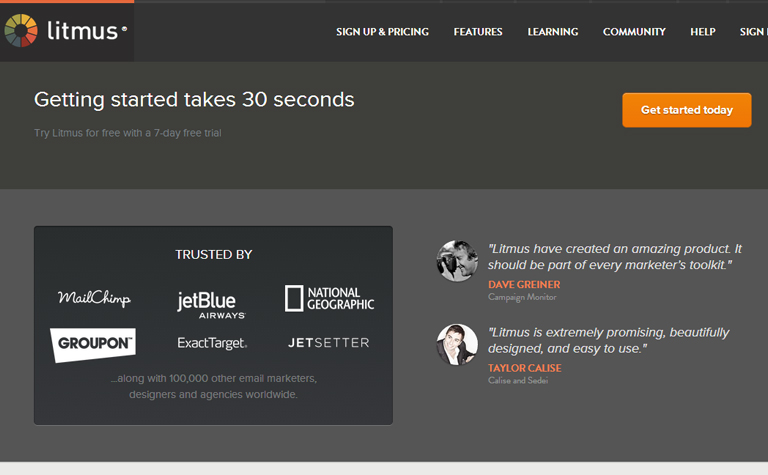Click the Litmus color wheel logo icon
The height and width of the screenshot is (475, 768).
click(21, 31)
